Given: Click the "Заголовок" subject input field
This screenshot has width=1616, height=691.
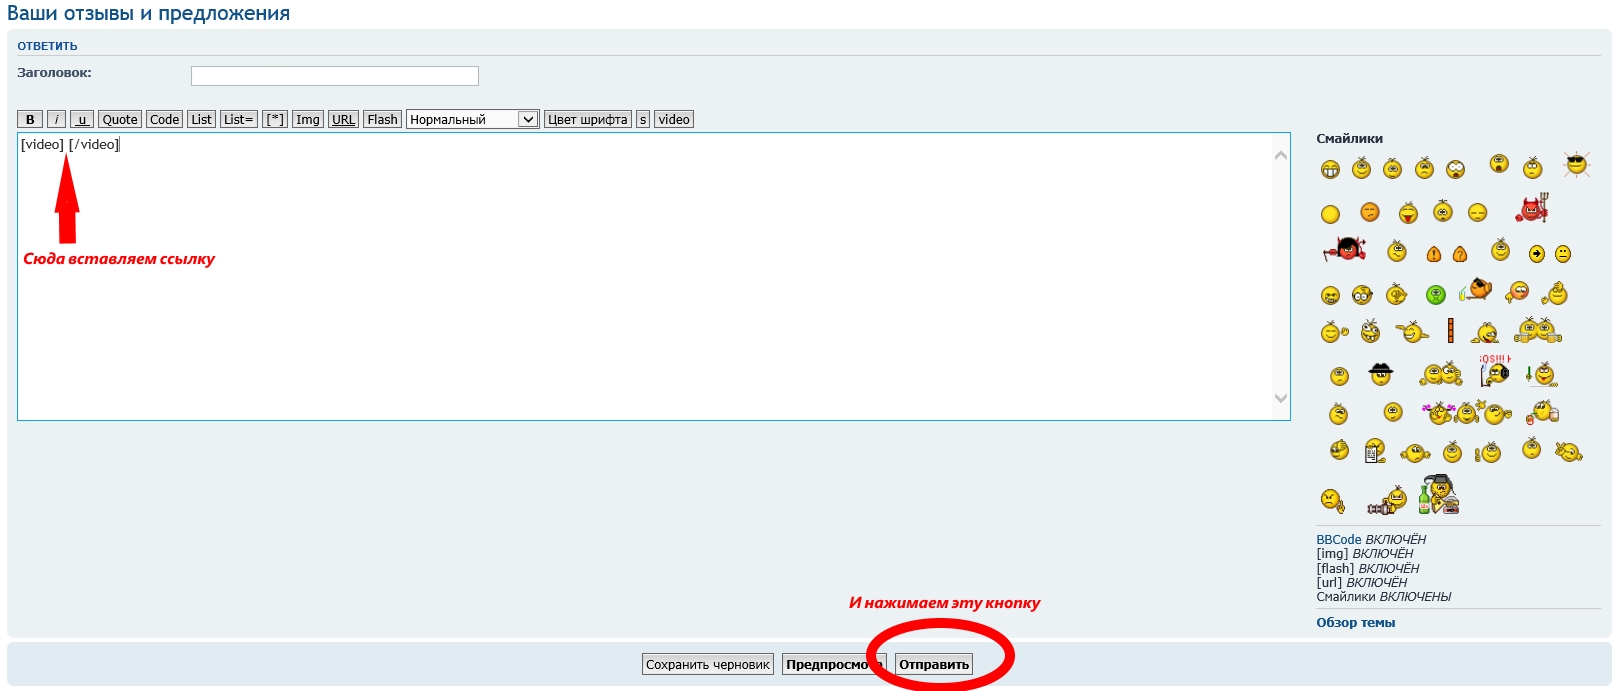Looking at the screenshot, I should click(x=335, y=76).
